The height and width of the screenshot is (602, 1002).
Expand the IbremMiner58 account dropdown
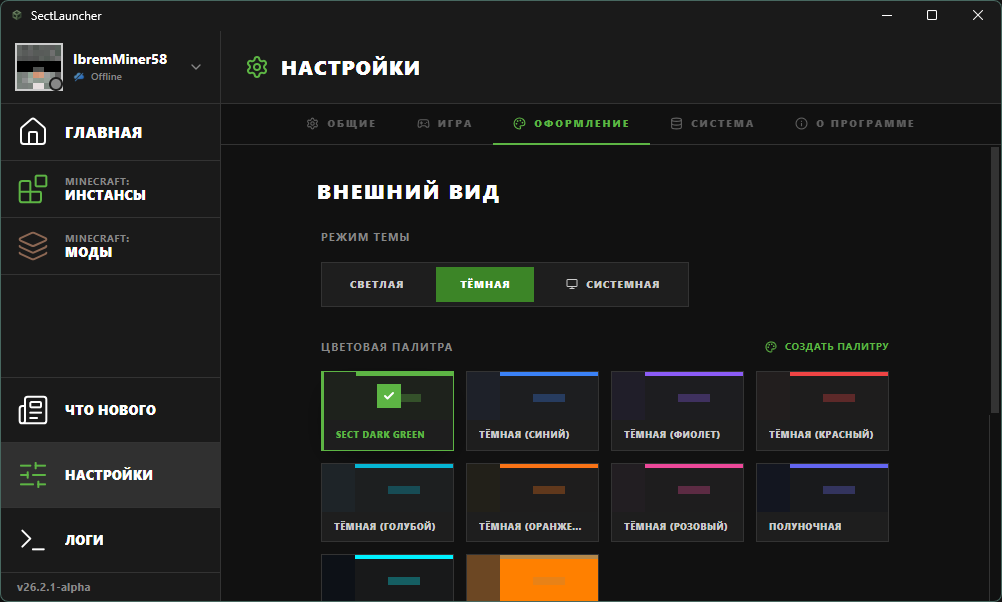tap(194, 65)
